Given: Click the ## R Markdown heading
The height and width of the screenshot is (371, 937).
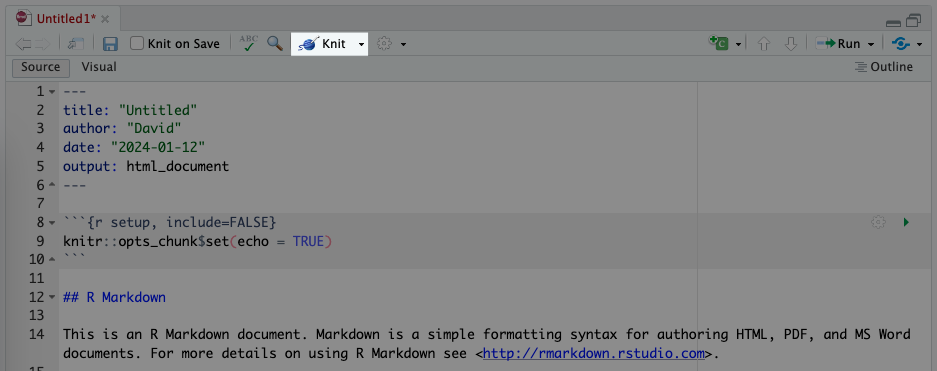Looking at the screenshot, I should point(114,297).
